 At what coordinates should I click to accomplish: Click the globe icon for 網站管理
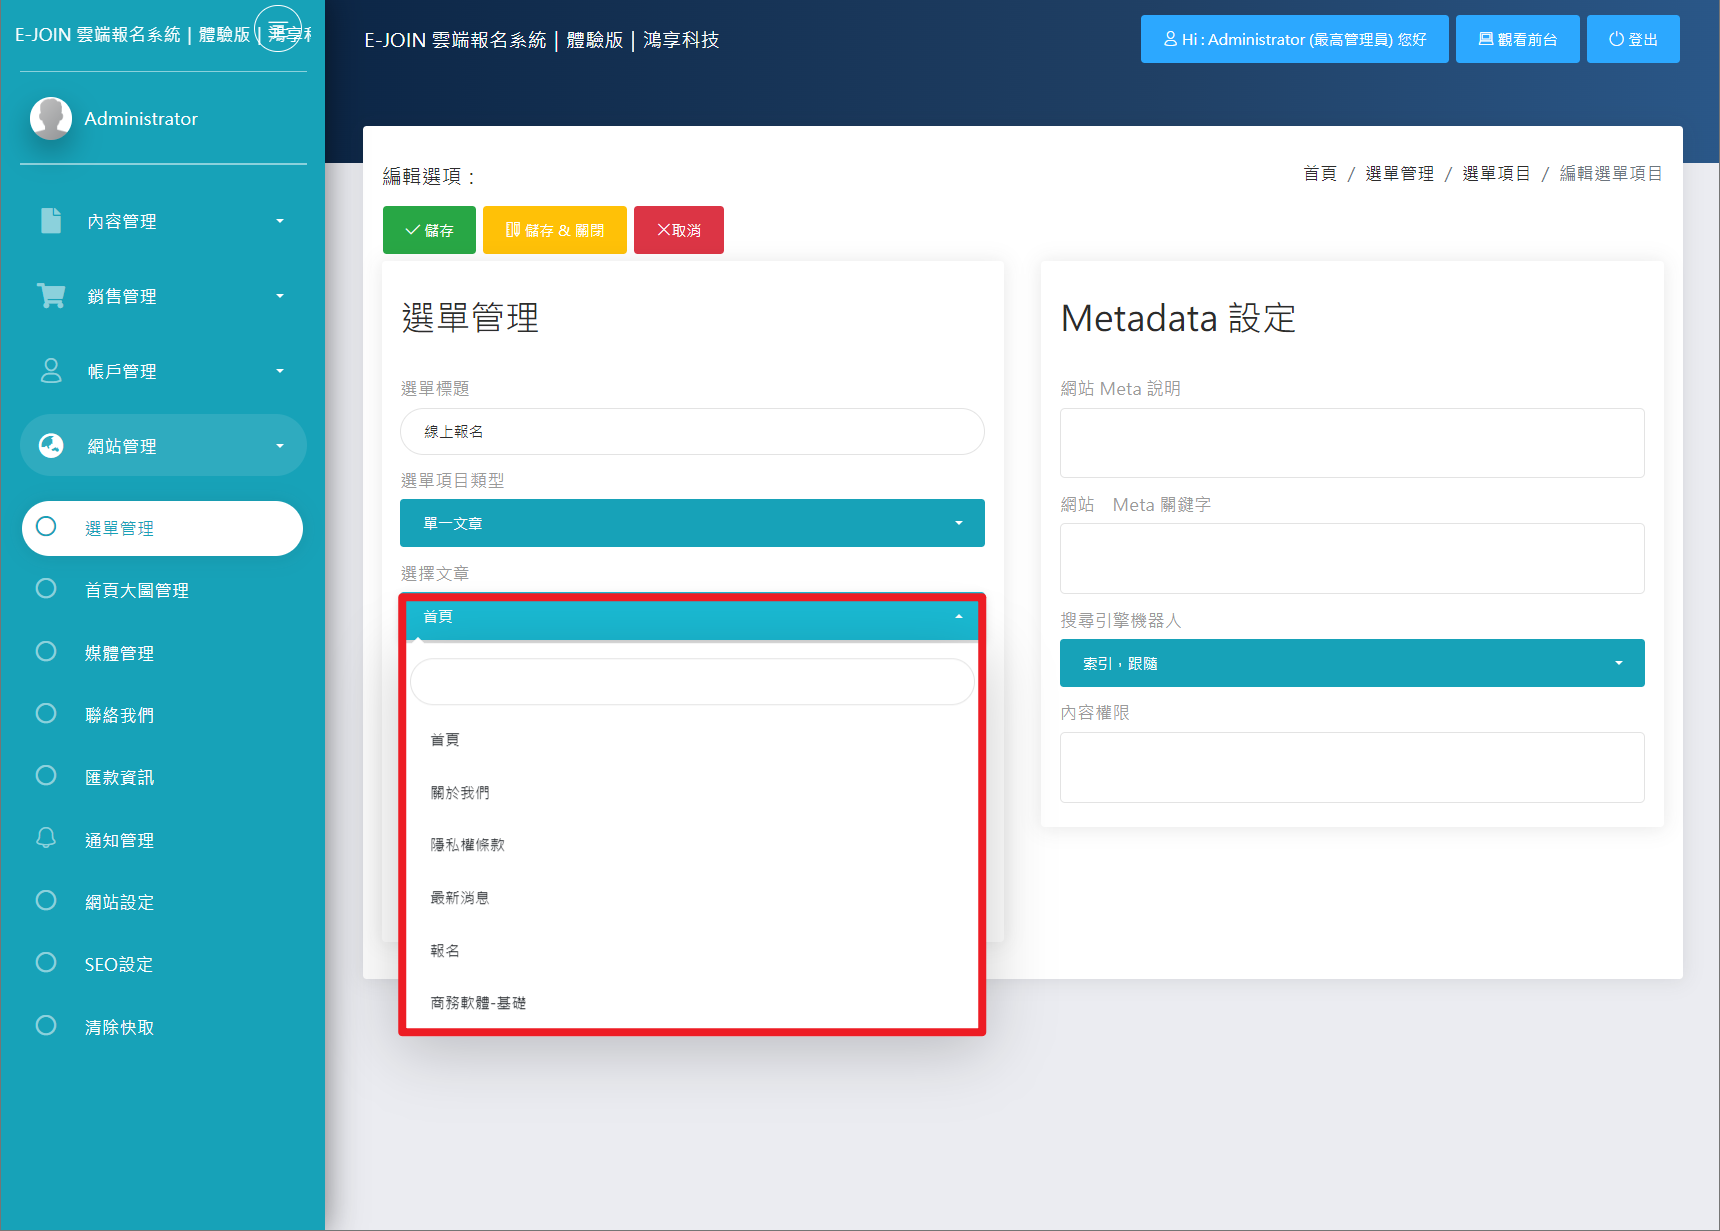51,446
